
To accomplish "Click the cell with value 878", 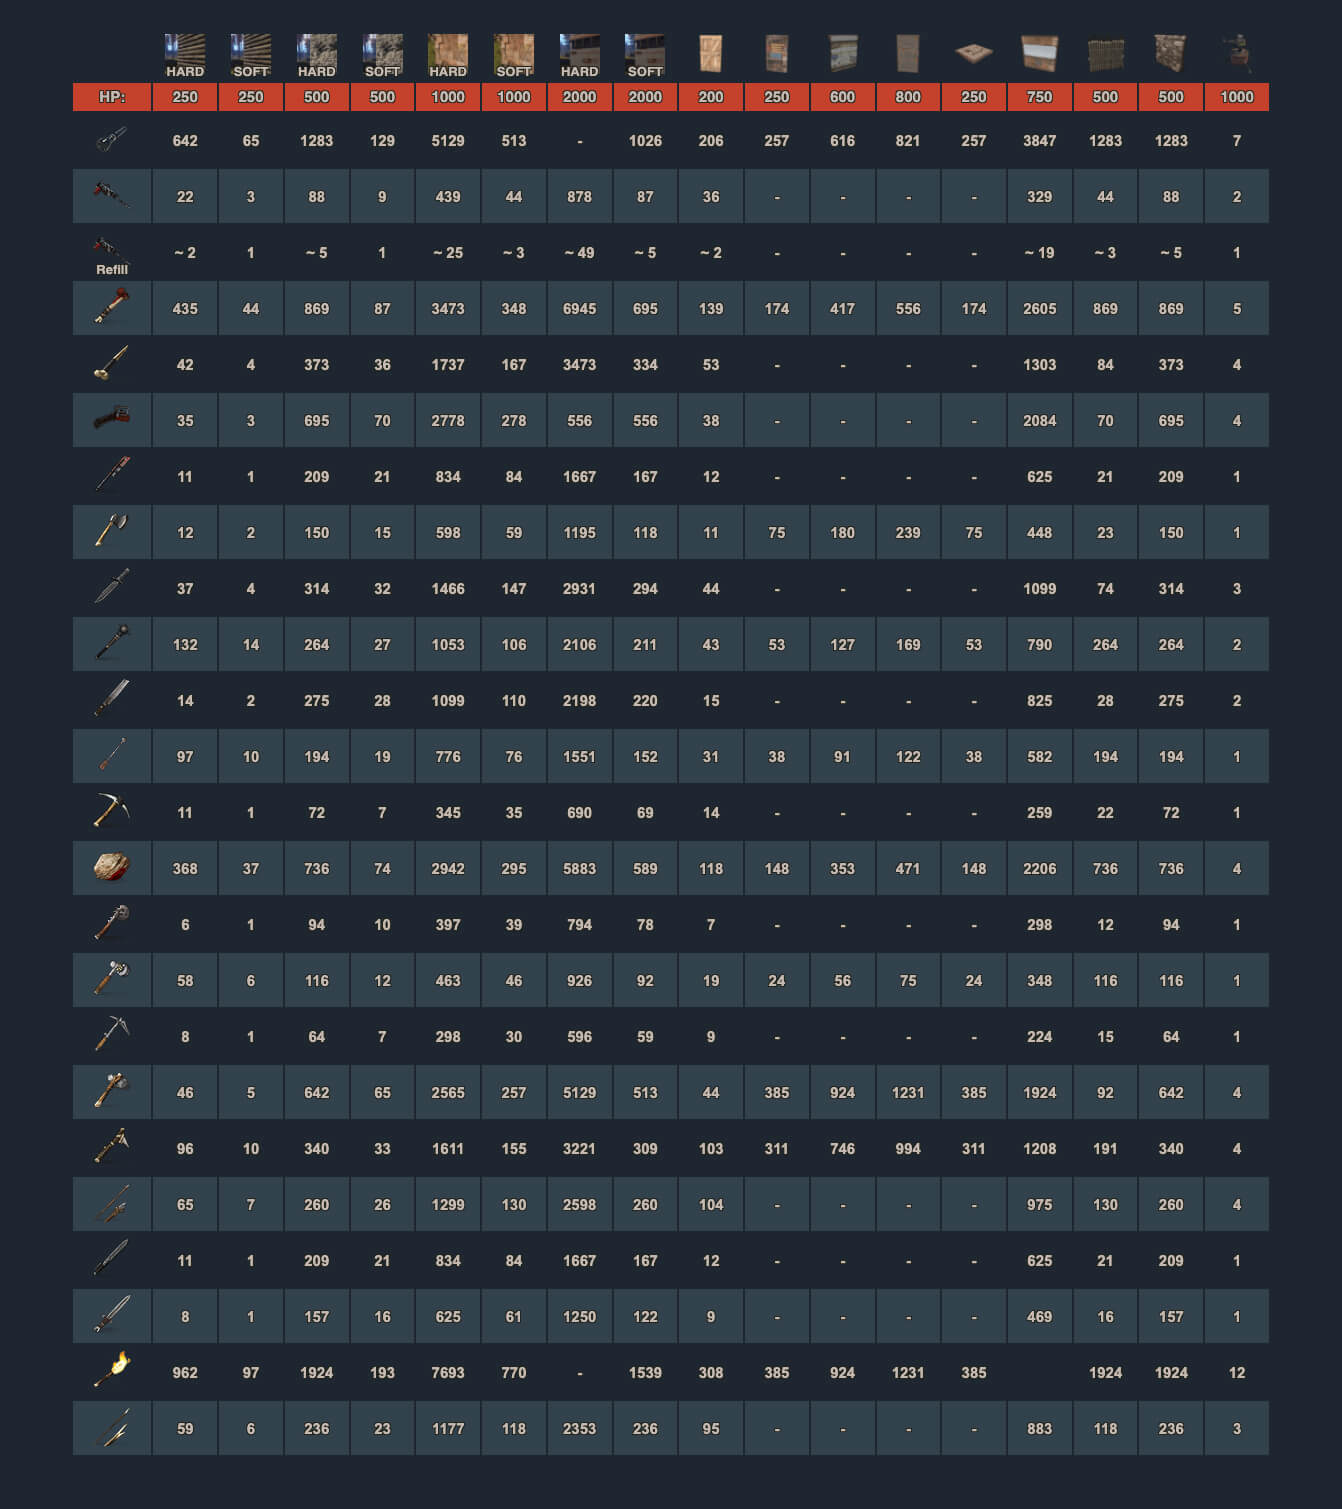I will tap(580, 197).
